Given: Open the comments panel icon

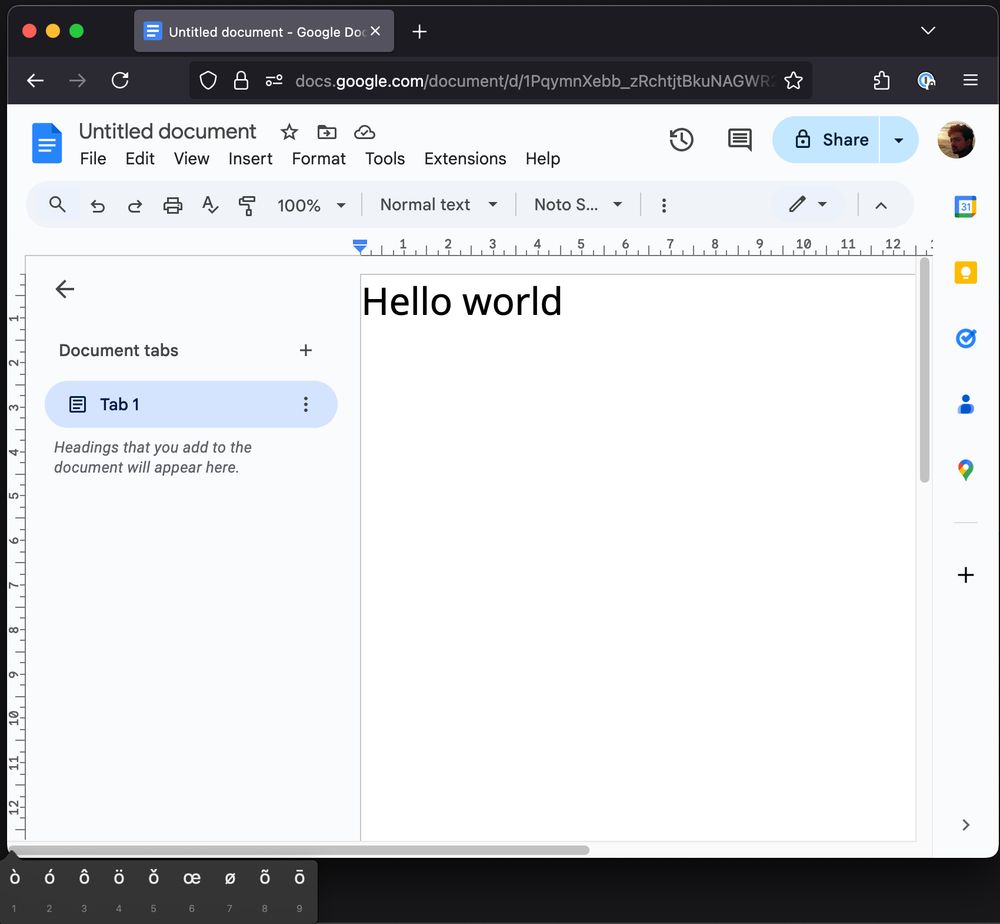Looking at the screenshot, I should tap(739, 140).
